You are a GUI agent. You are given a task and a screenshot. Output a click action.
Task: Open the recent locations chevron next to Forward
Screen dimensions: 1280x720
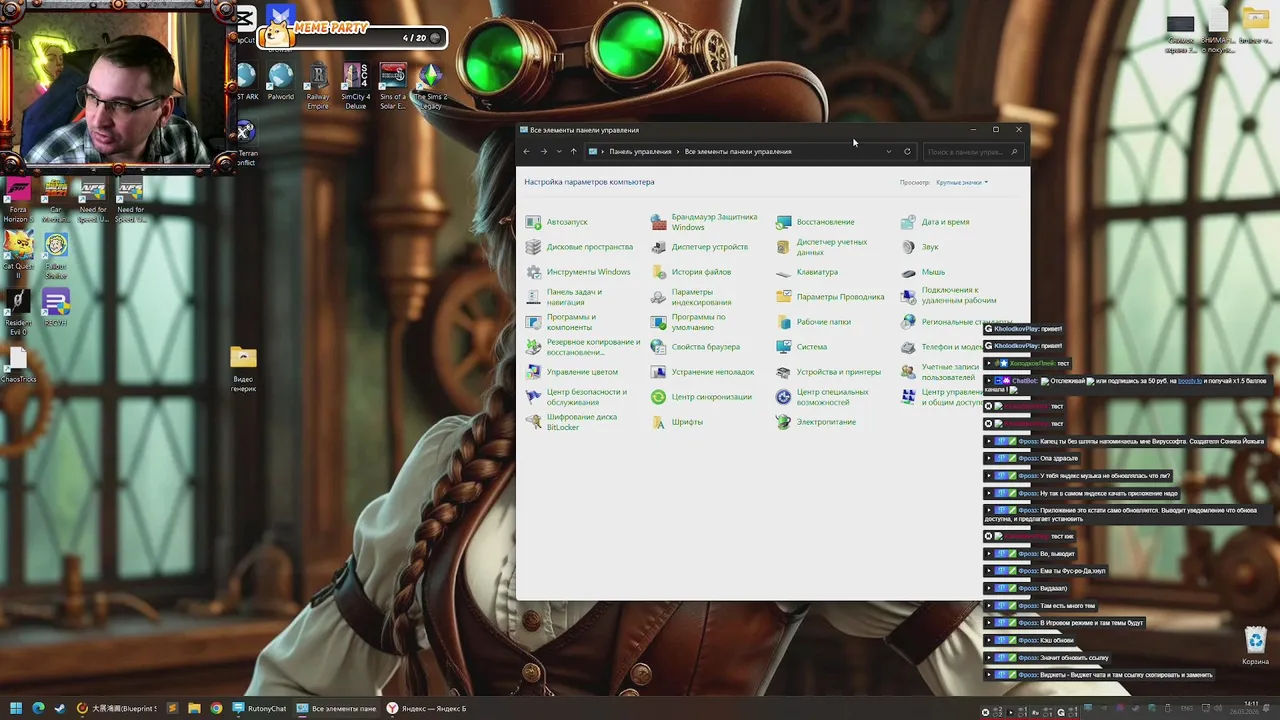(x=559, y=152)
